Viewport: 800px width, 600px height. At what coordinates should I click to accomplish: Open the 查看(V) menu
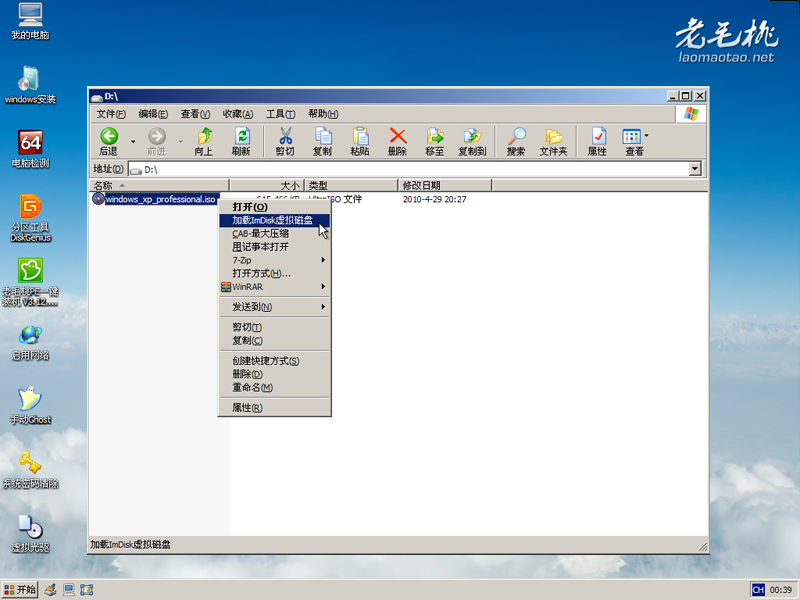[195, 114]
